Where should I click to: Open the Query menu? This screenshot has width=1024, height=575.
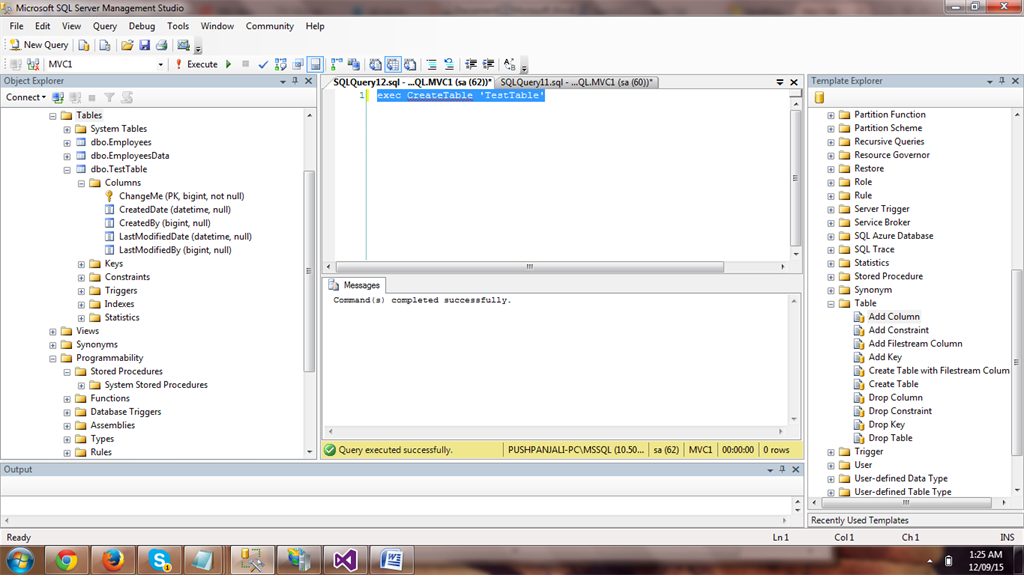(104, 26)
